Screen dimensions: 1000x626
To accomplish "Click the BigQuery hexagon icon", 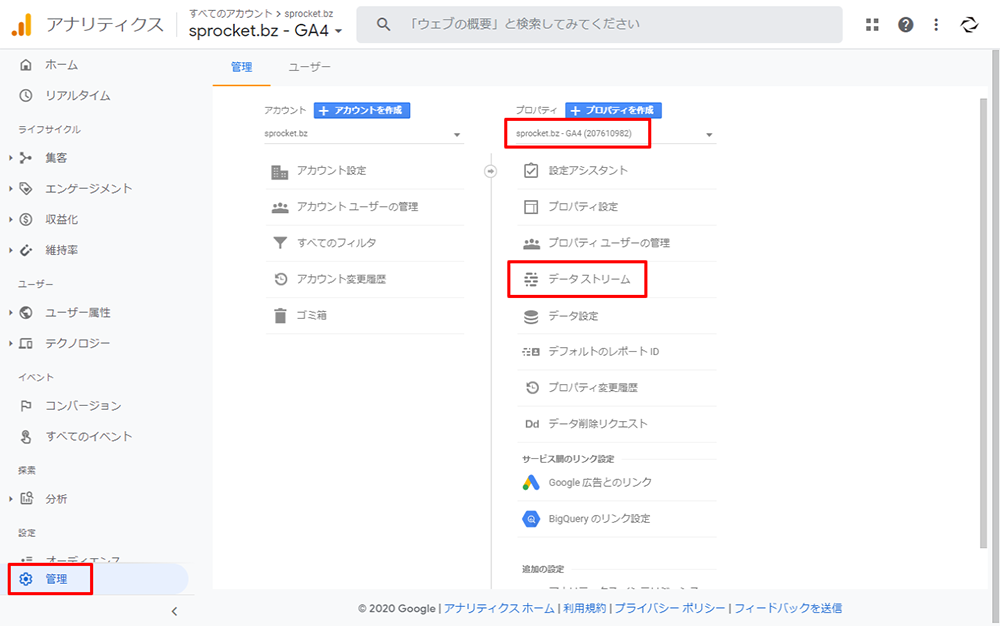I will click(531, 519).
